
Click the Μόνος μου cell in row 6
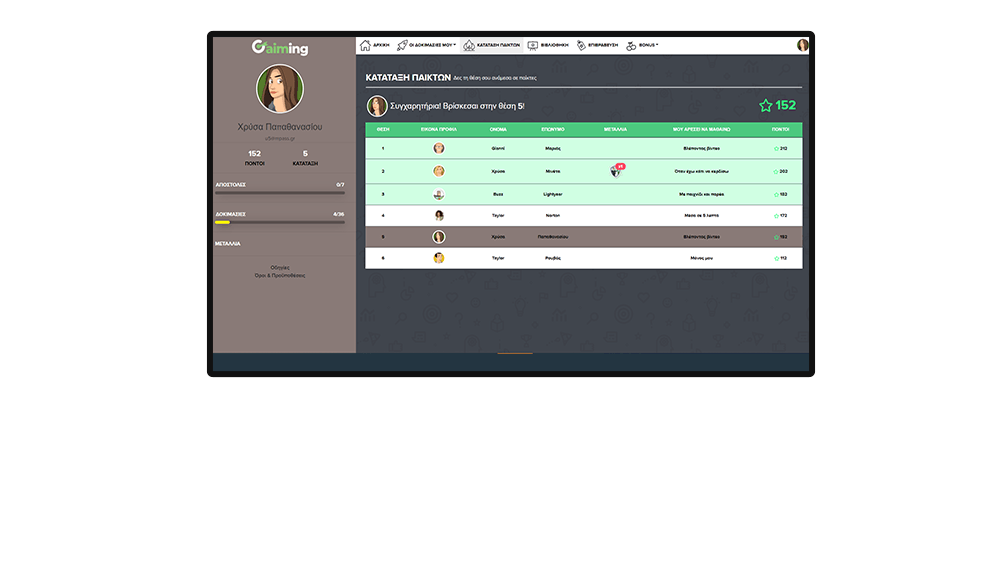(x=702, y=258)
